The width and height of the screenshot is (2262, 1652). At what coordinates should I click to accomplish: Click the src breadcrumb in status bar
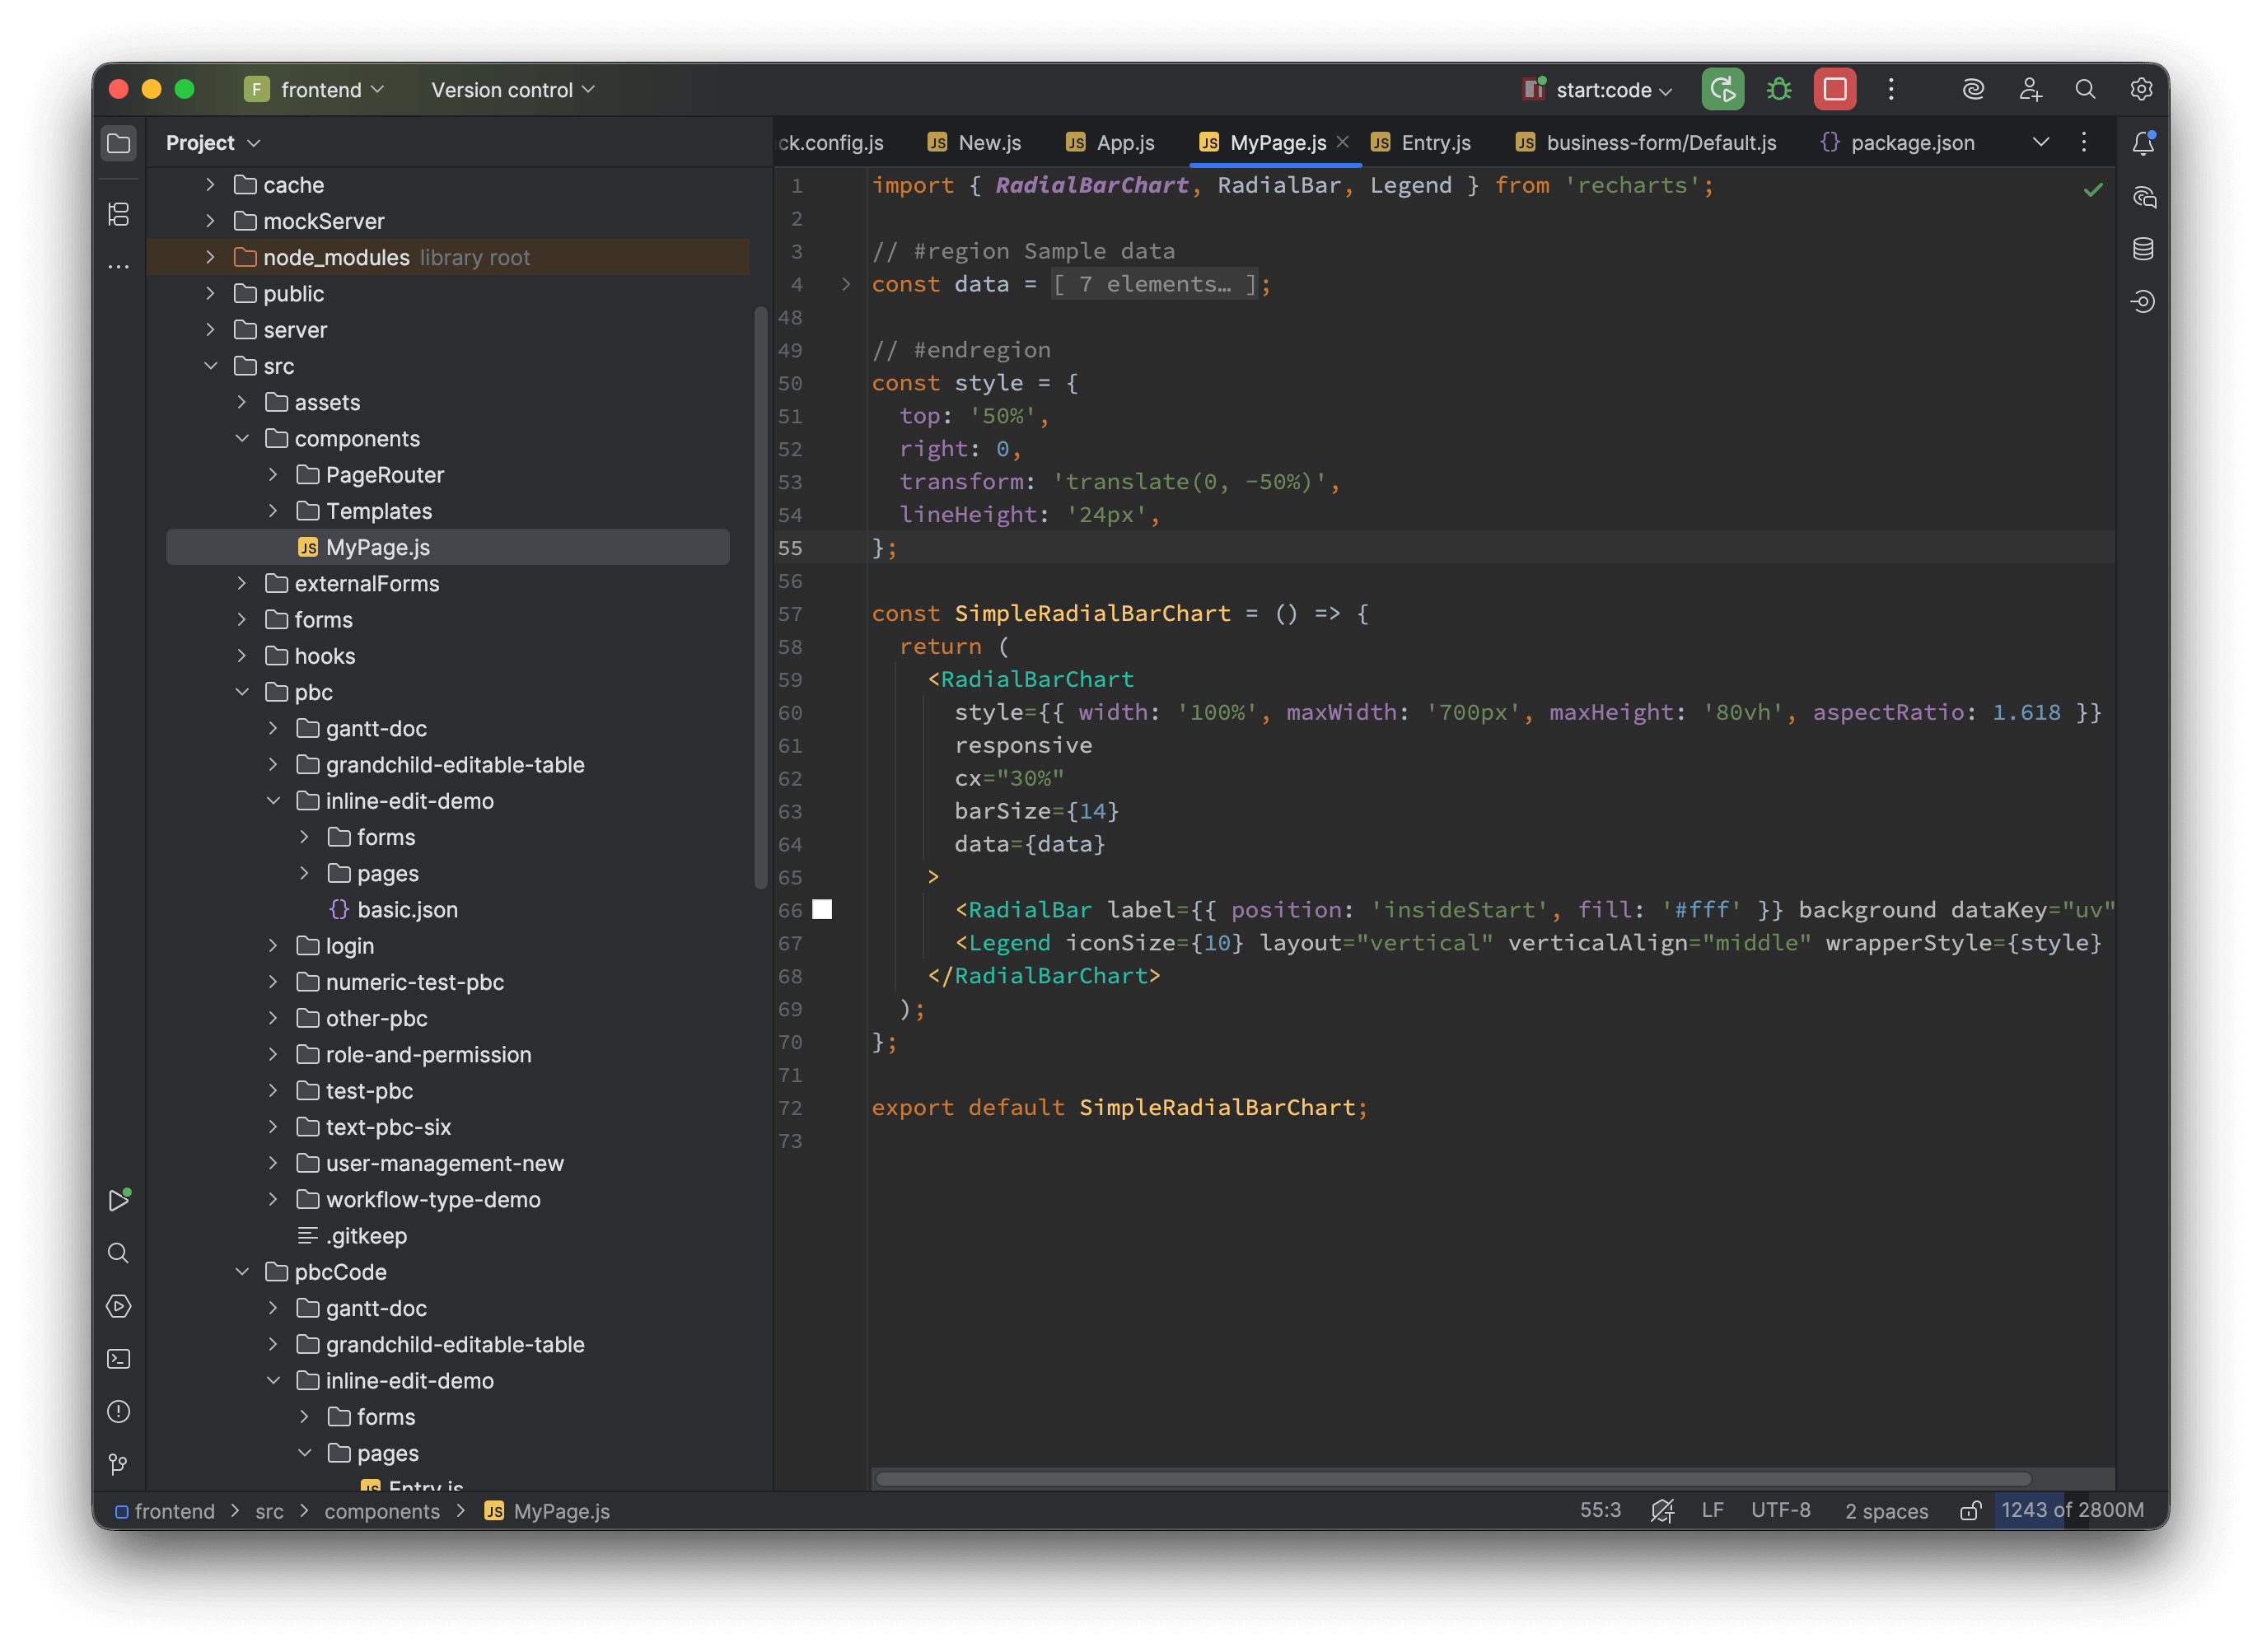269,1511
